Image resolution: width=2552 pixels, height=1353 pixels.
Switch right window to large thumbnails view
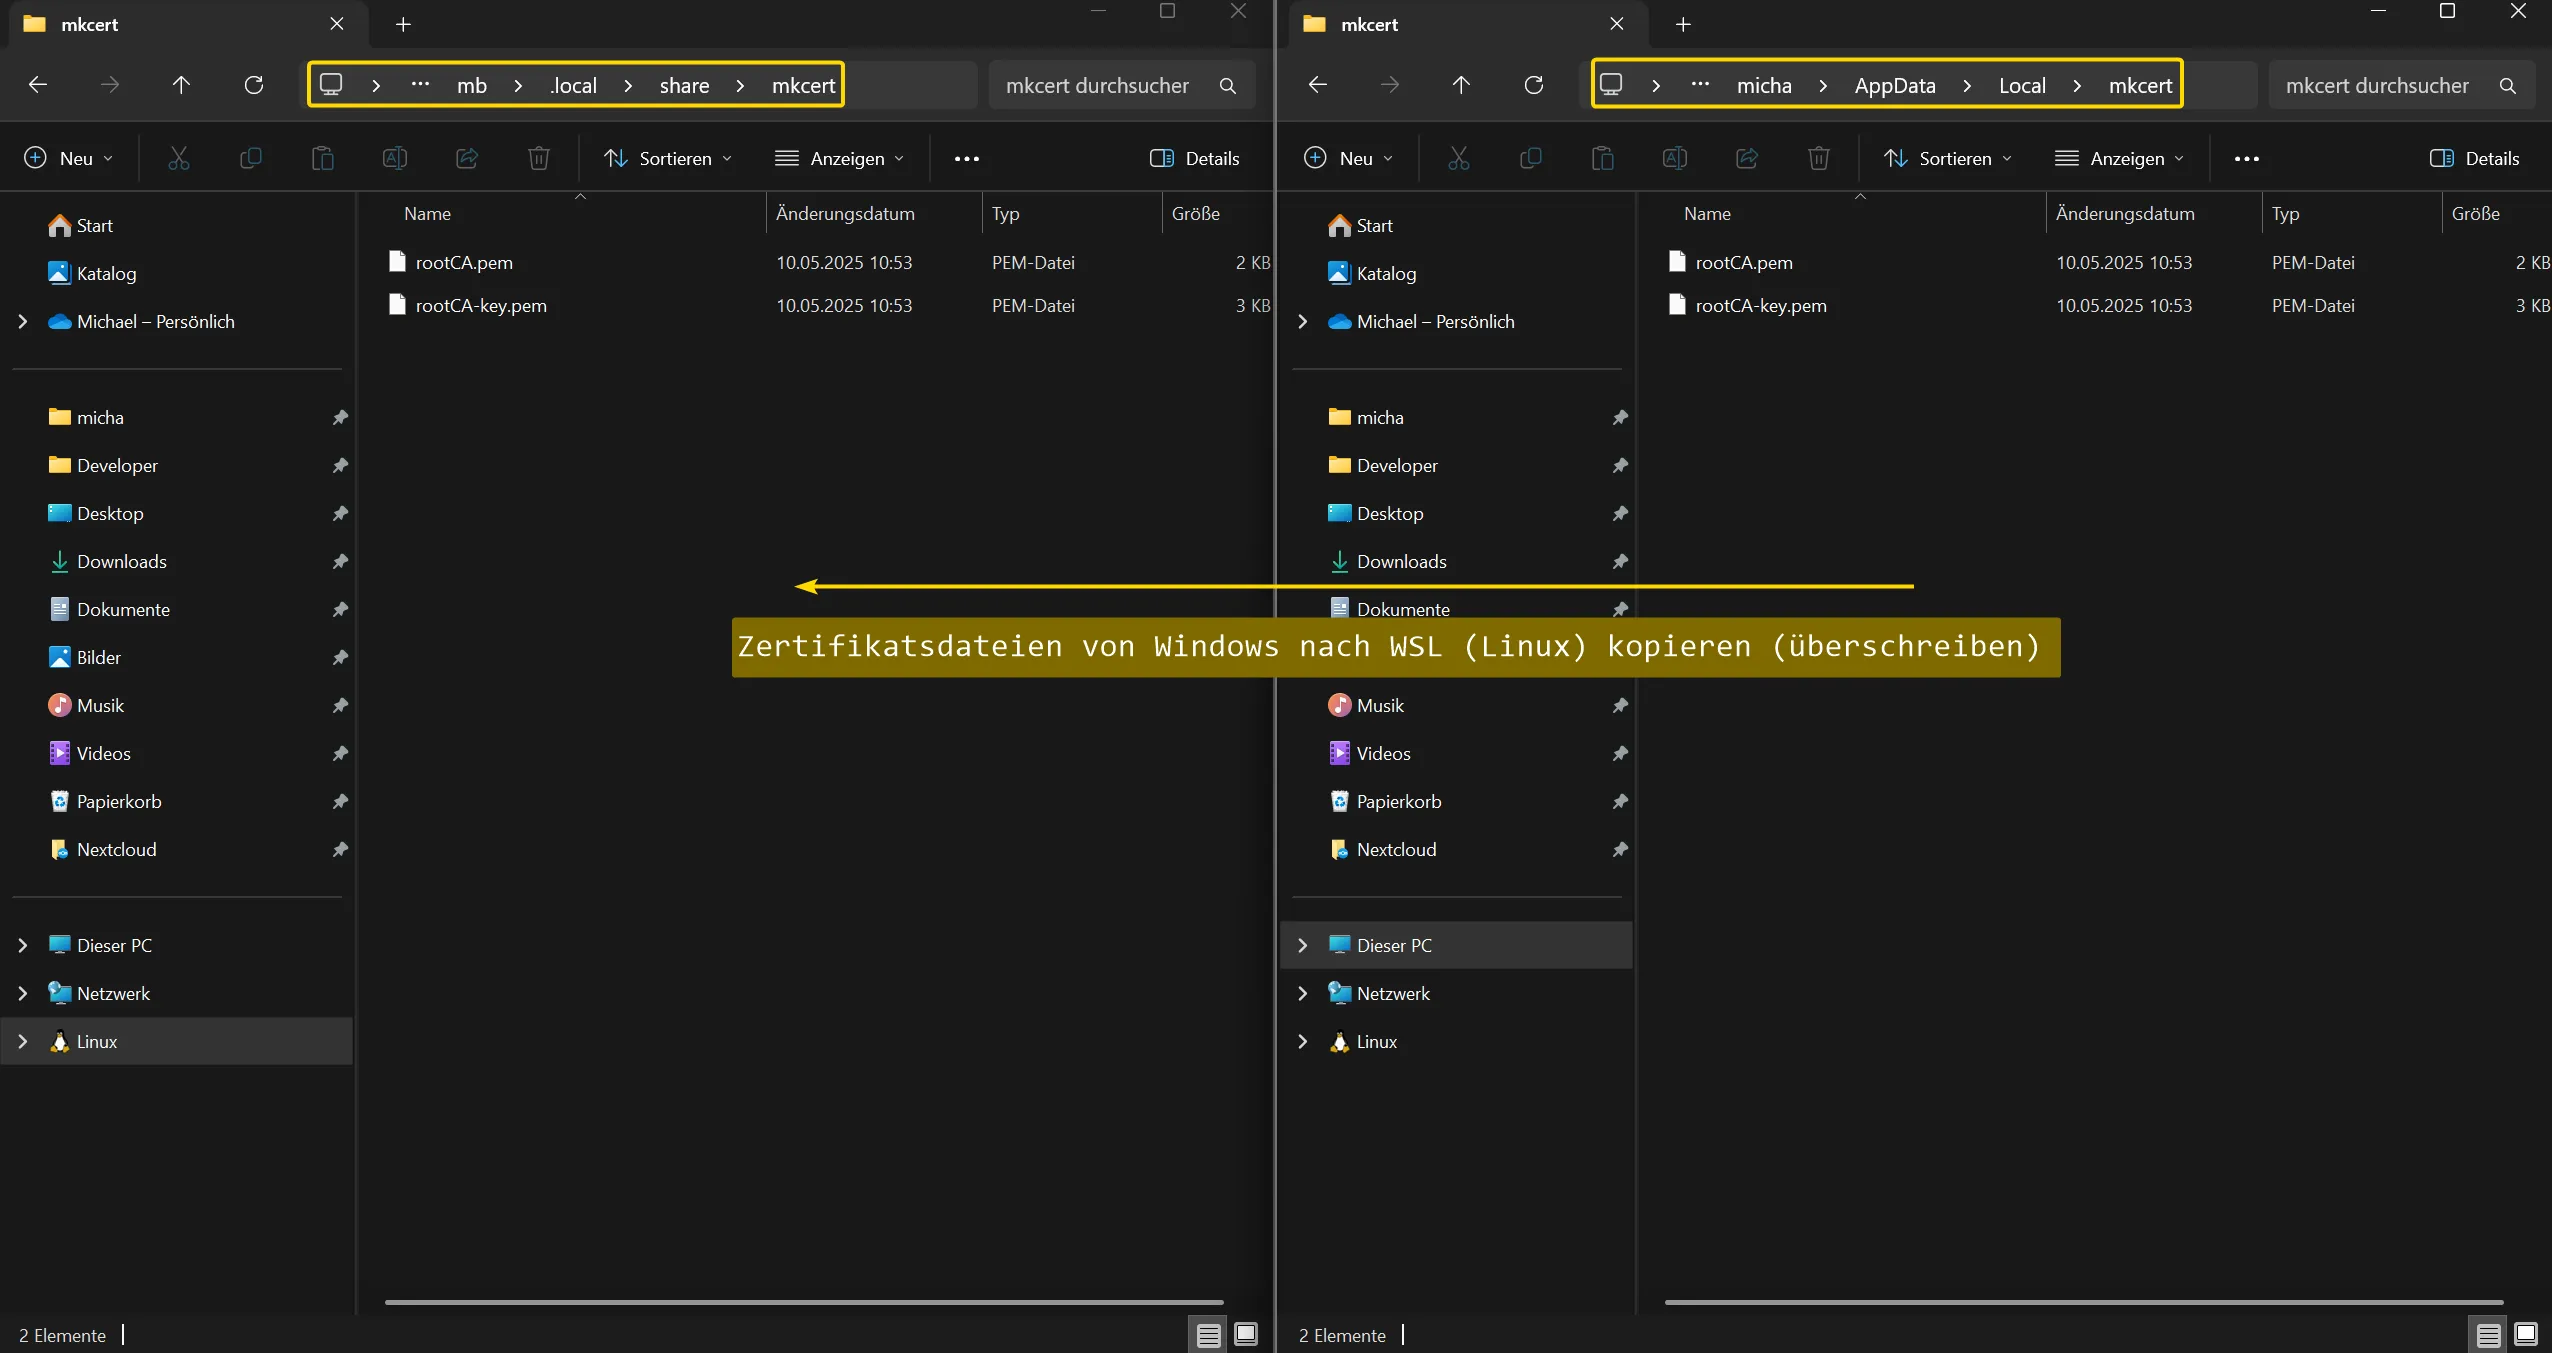coord(2526,1334)
